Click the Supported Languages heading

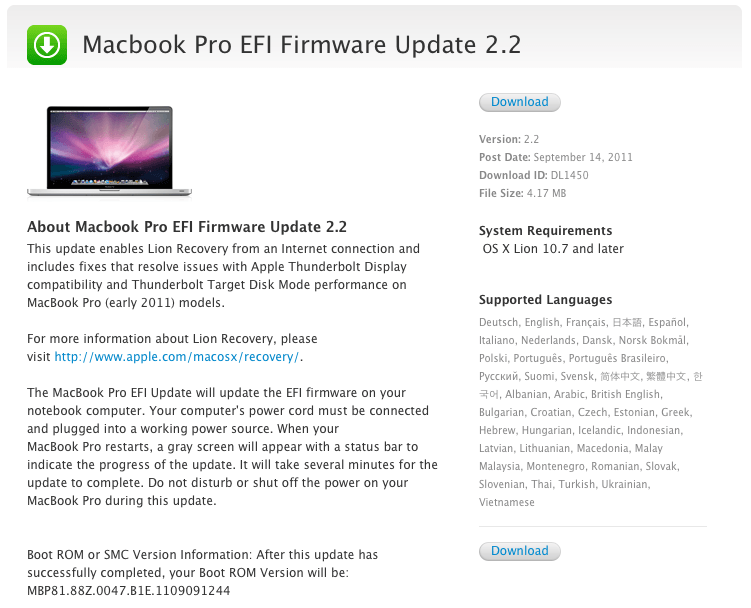tap(546, 300)
